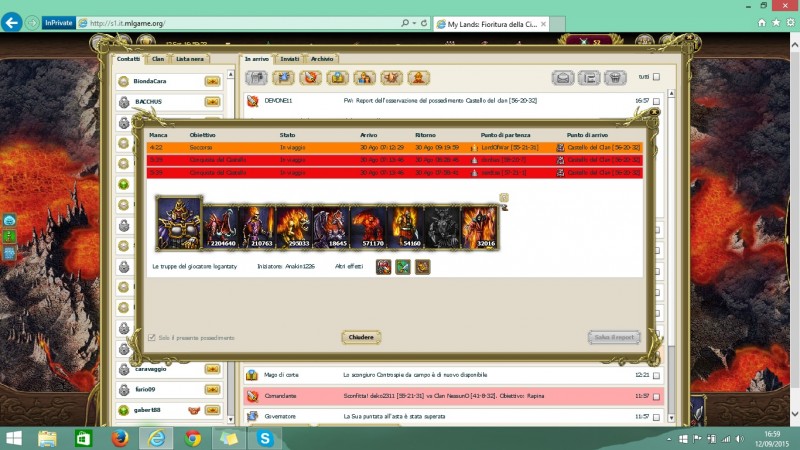The width and height of the screenshot is (800, 450).
Task: Click the mail envelope icon beside BiondaCara
Action: point(212,81)
